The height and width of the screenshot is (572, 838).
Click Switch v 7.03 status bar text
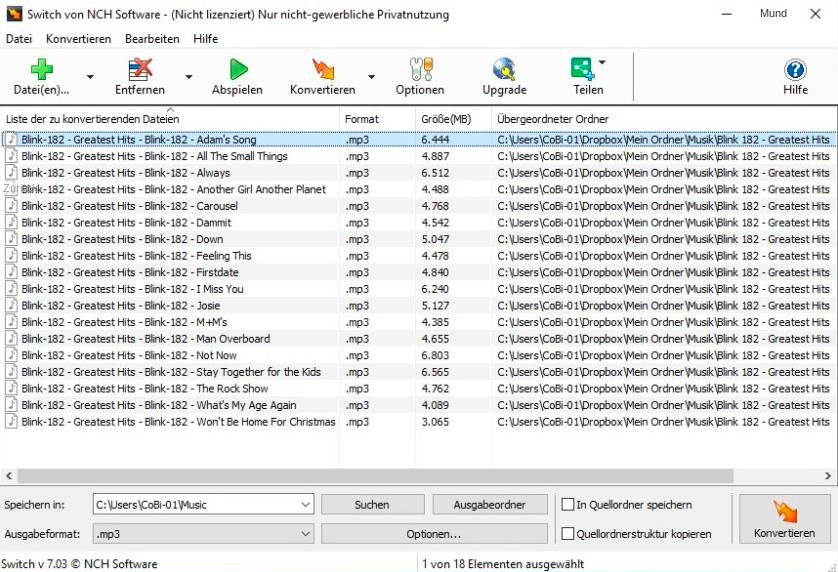[79, 563]
